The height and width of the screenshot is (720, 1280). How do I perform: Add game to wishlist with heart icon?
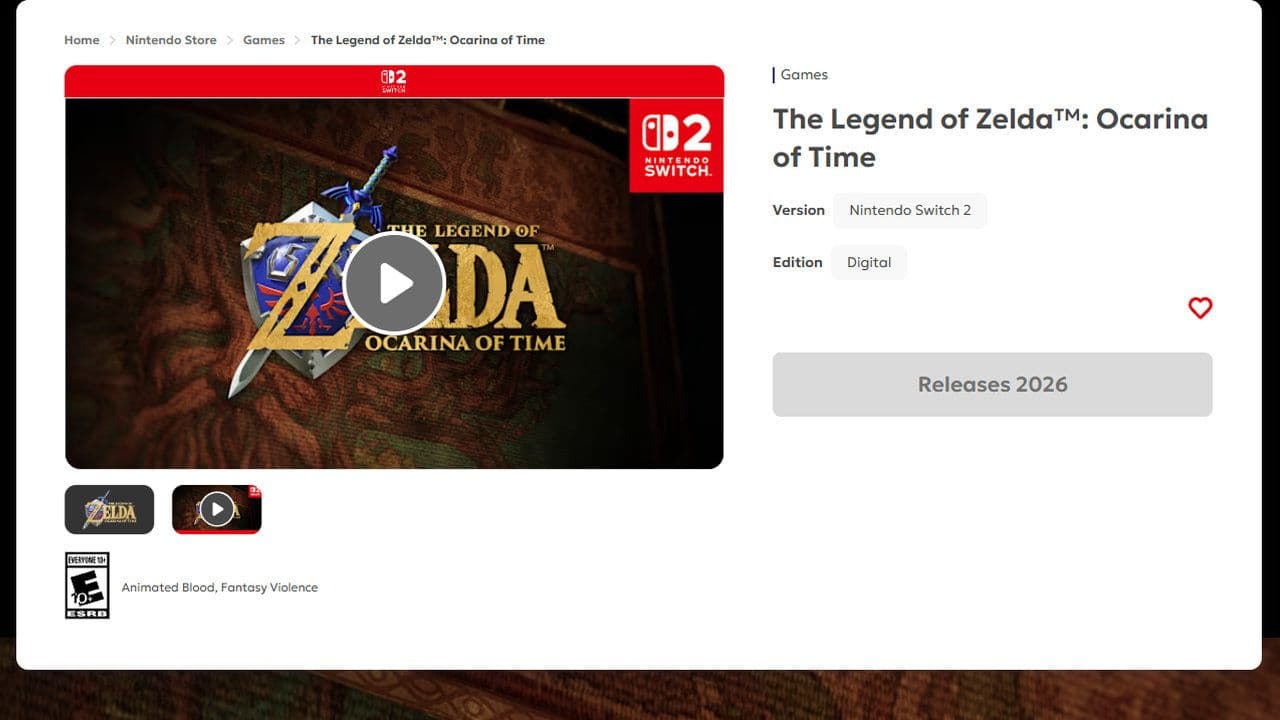1200,308
